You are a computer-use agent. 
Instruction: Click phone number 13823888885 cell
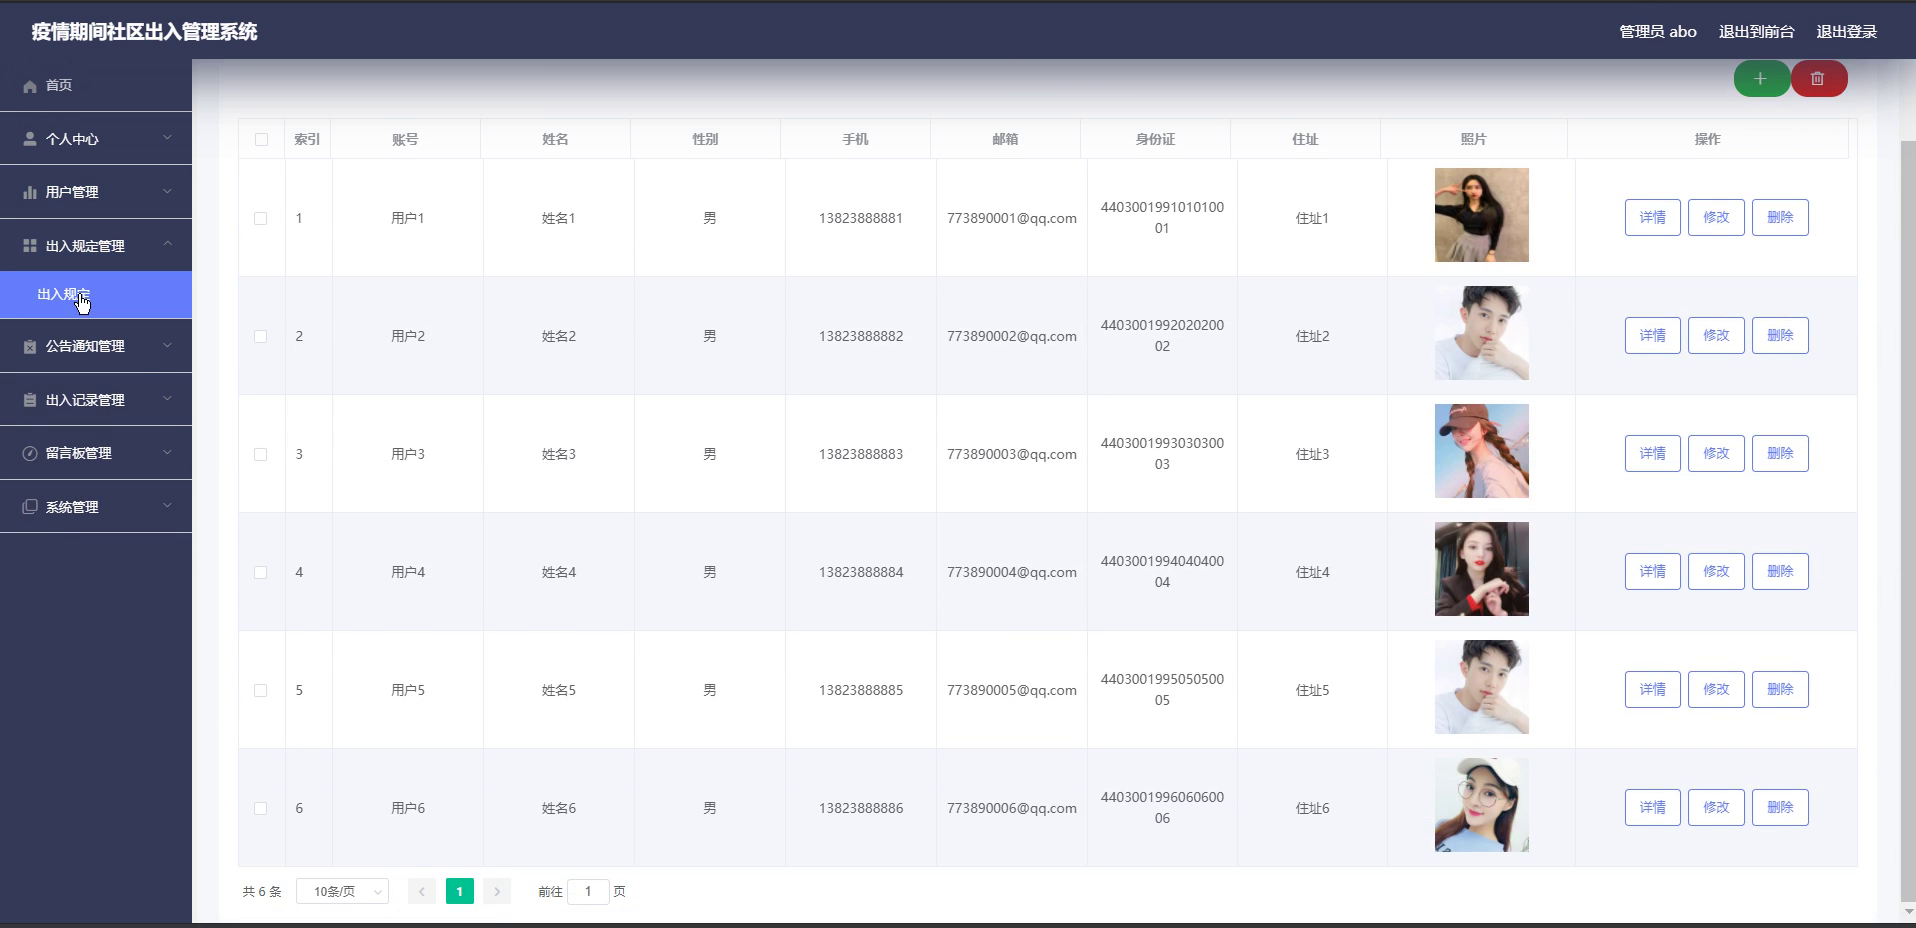[861, 690]
